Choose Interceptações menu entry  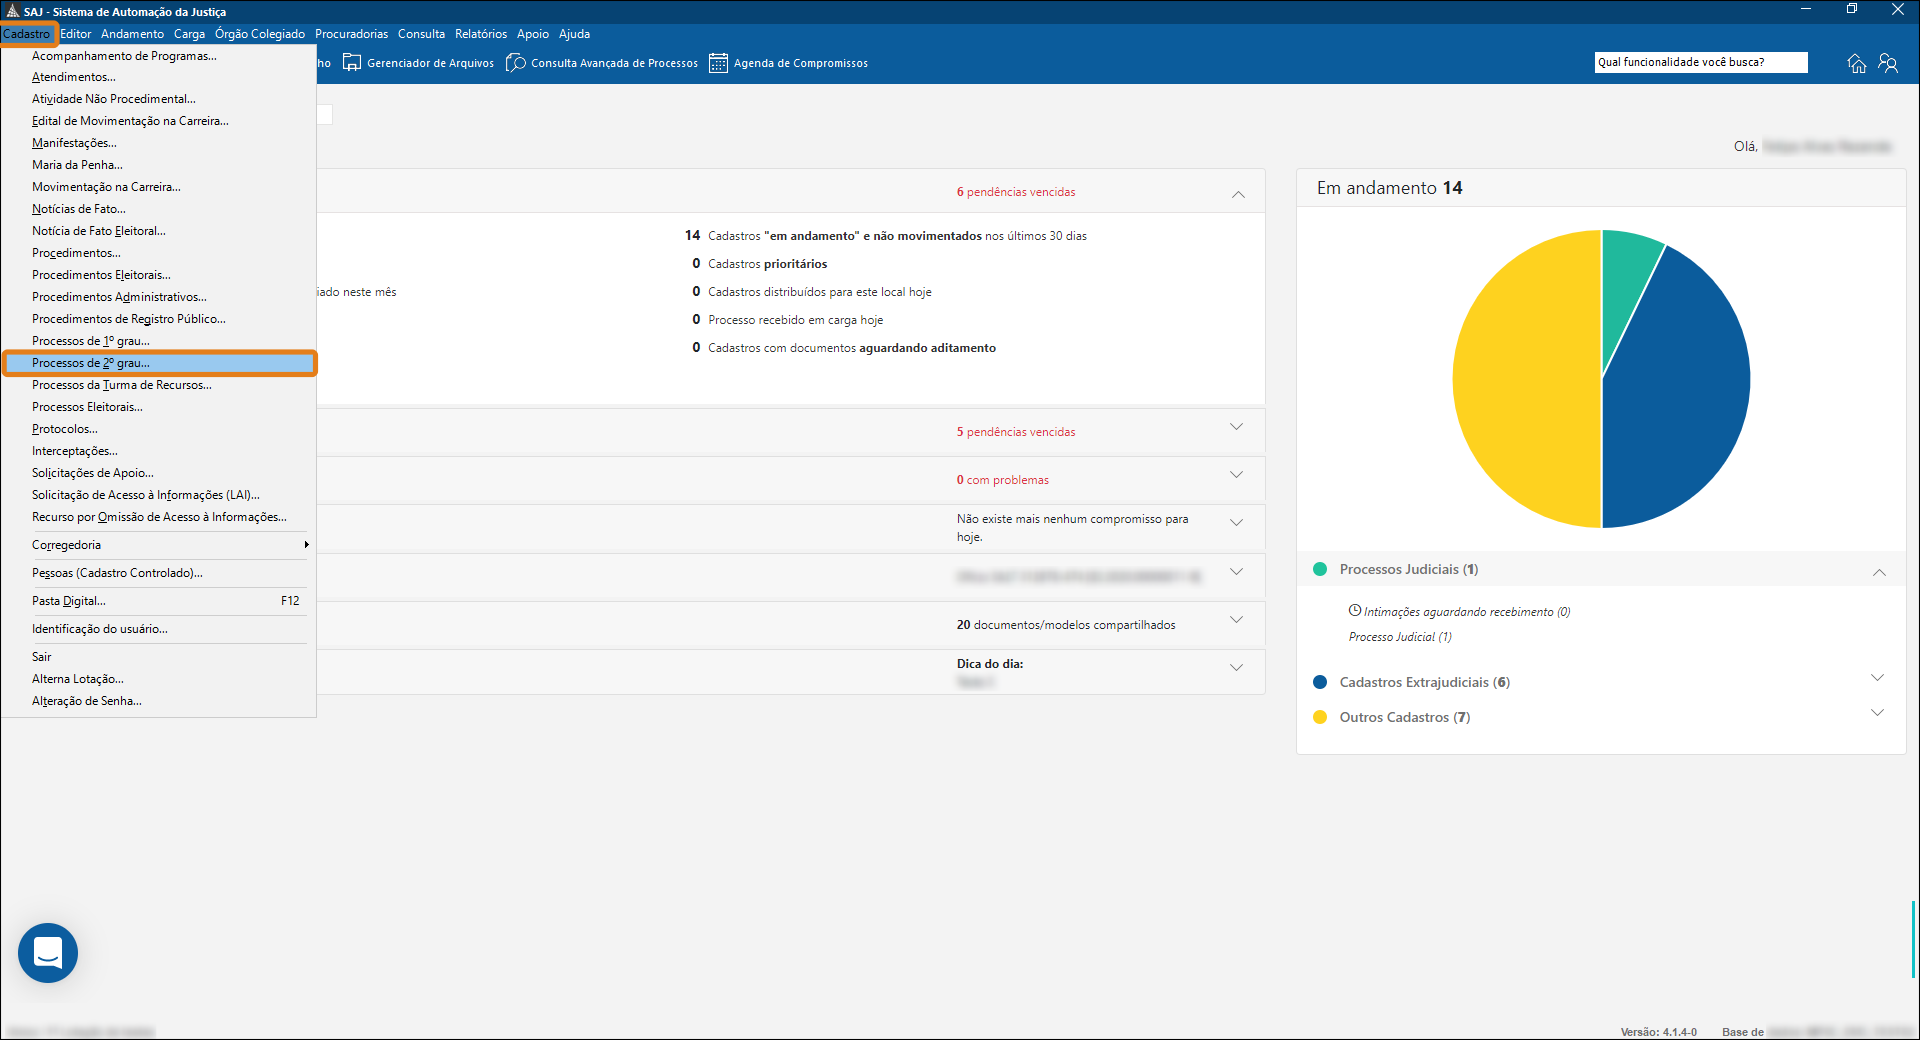(159, 451)
